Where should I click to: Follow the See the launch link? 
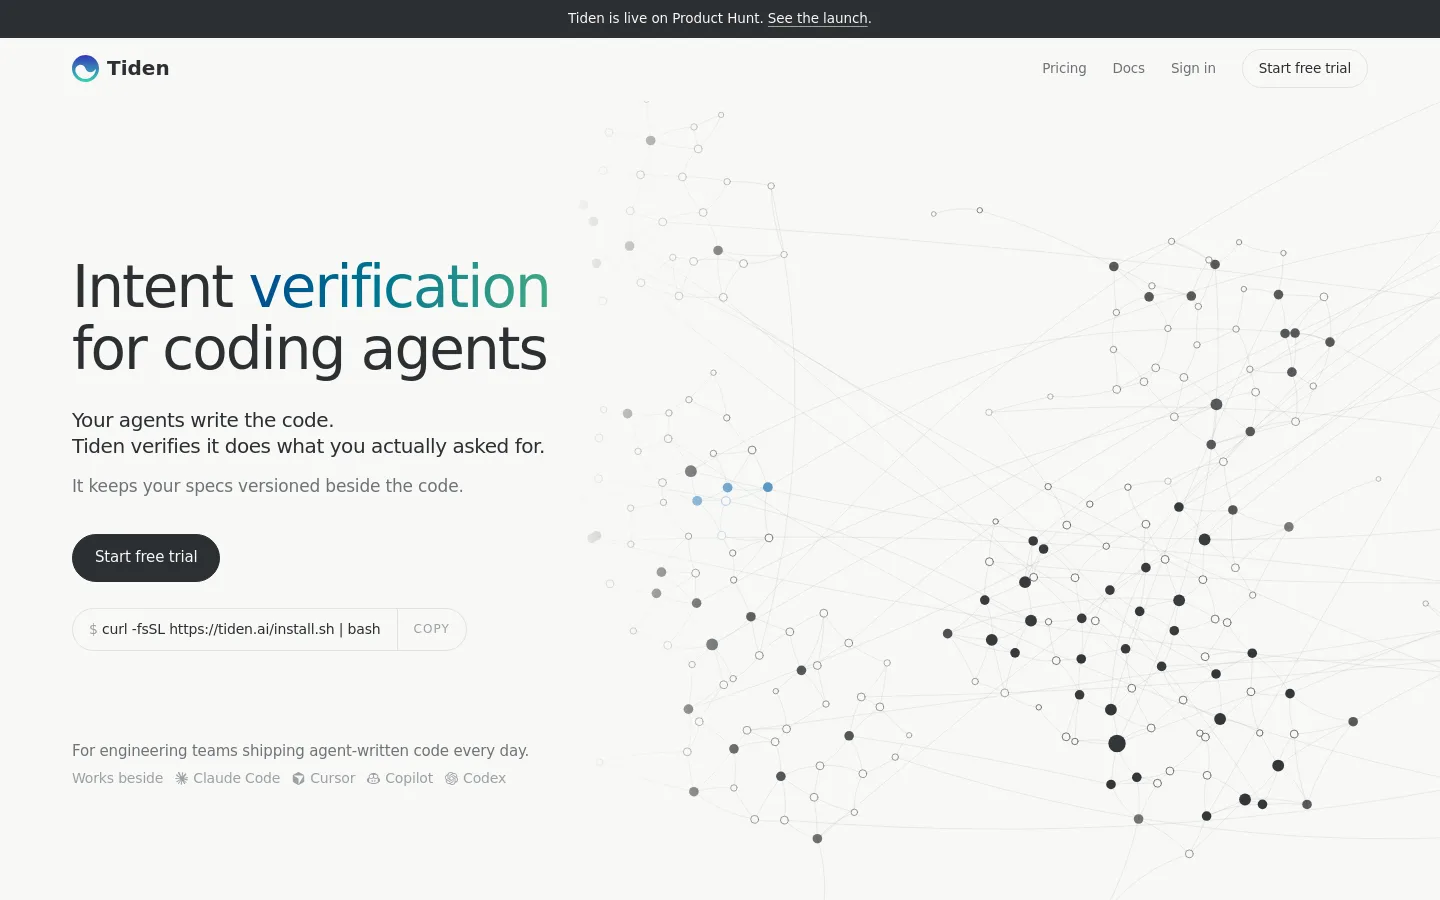pyautogui.click(x=818, y=18)
